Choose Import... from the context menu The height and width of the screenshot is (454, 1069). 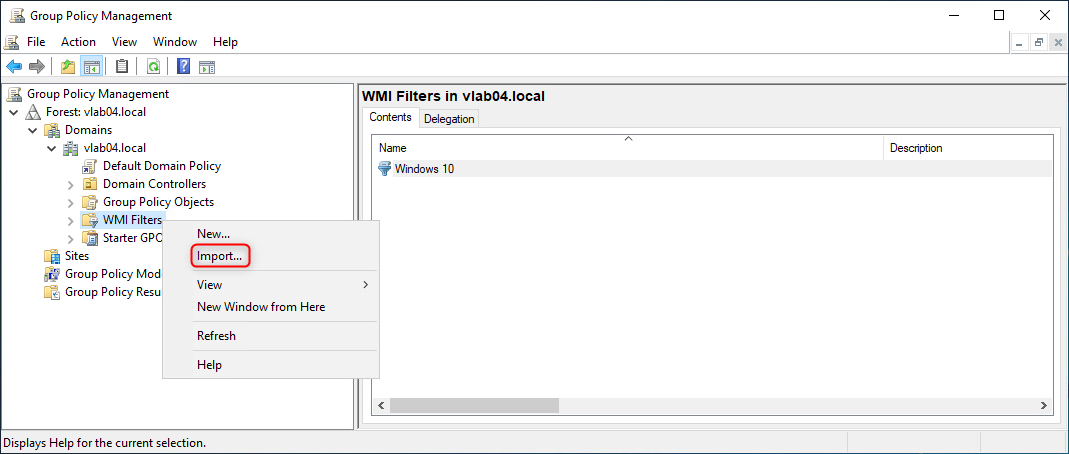click(219, 256)
